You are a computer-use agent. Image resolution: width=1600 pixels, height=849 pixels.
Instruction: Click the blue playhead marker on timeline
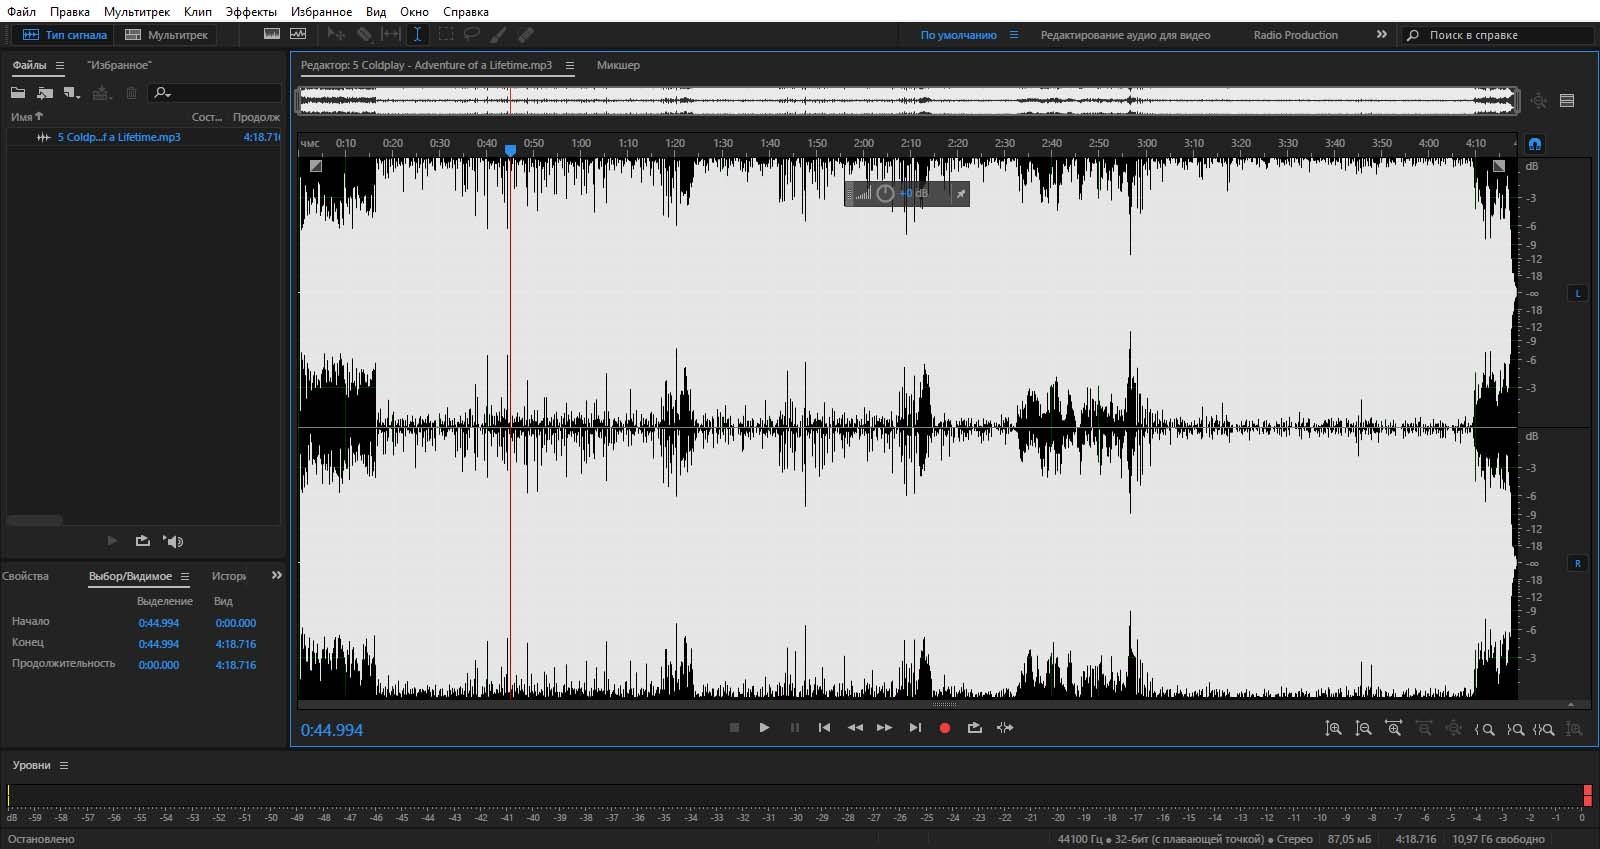tap(510, 149)
